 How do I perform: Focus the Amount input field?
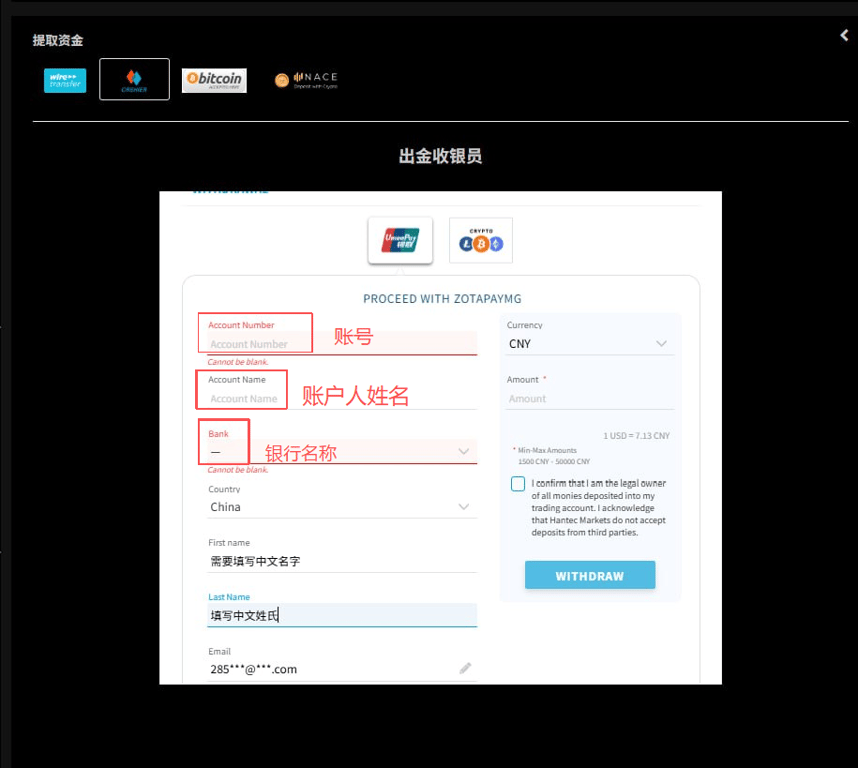(589, 399)
